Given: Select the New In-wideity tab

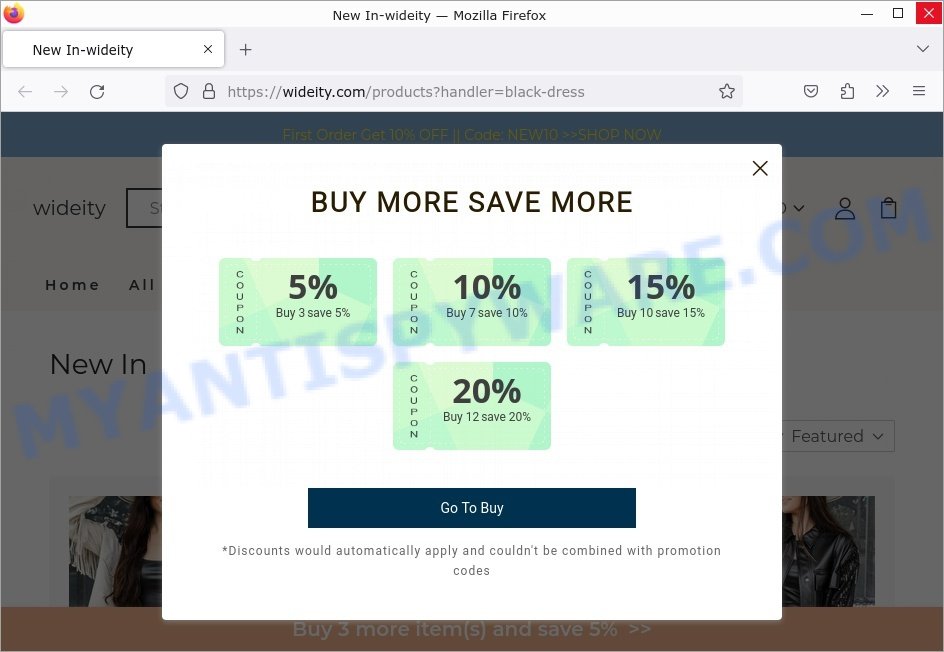Looking at the screenshot, I should point(113,49).
